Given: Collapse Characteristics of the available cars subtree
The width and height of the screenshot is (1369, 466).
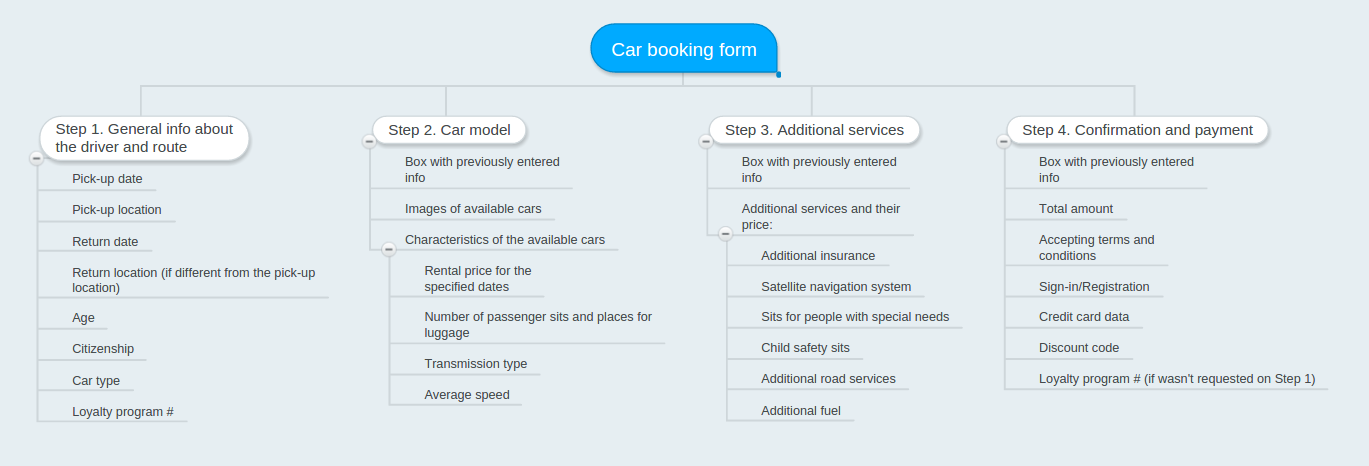Looking at the screenshot, I should [x=389, y=249].
